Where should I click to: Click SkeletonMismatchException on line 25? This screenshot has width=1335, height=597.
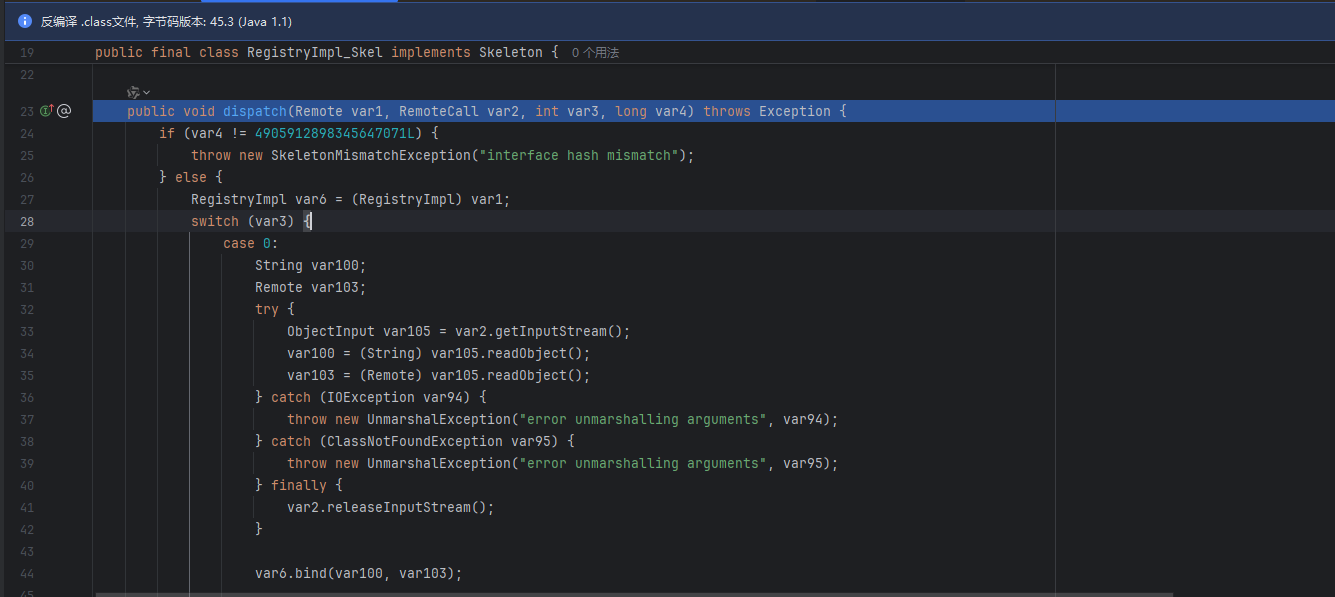(372, 155)
